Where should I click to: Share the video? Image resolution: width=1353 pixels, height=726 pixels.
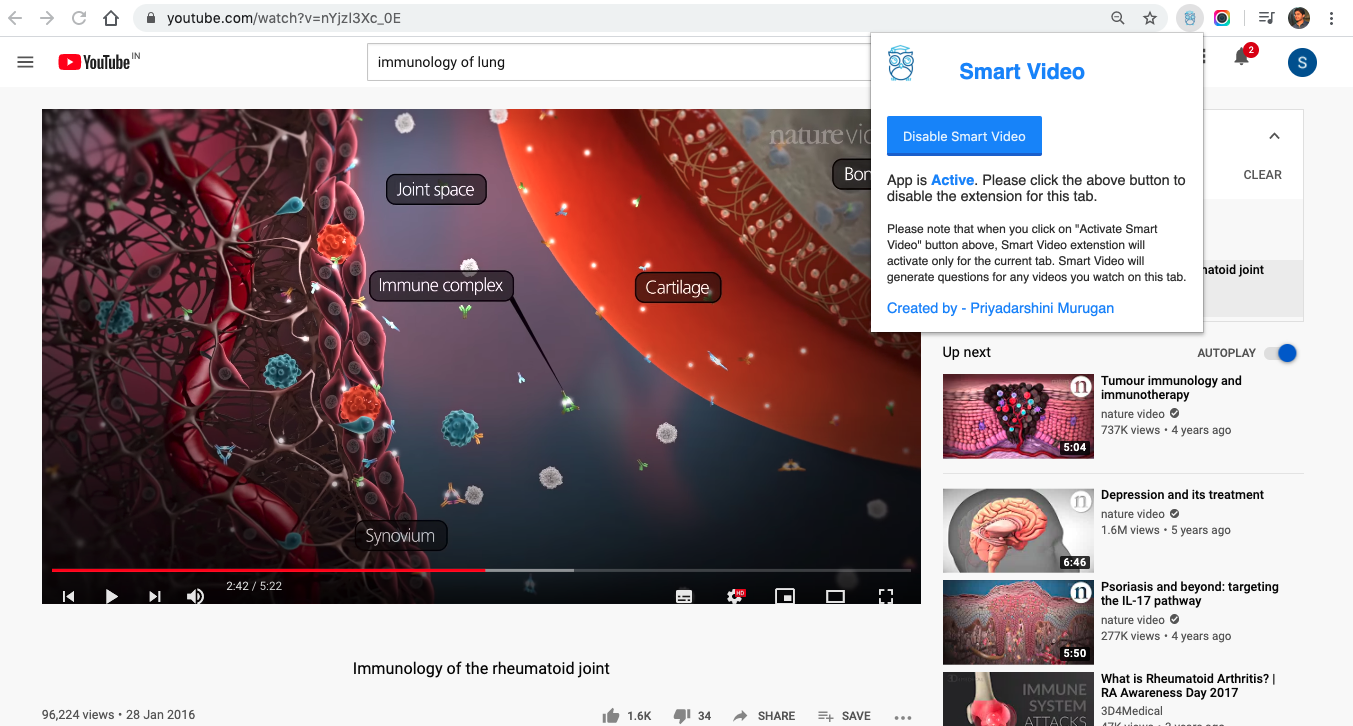click(x=764, y=716)
